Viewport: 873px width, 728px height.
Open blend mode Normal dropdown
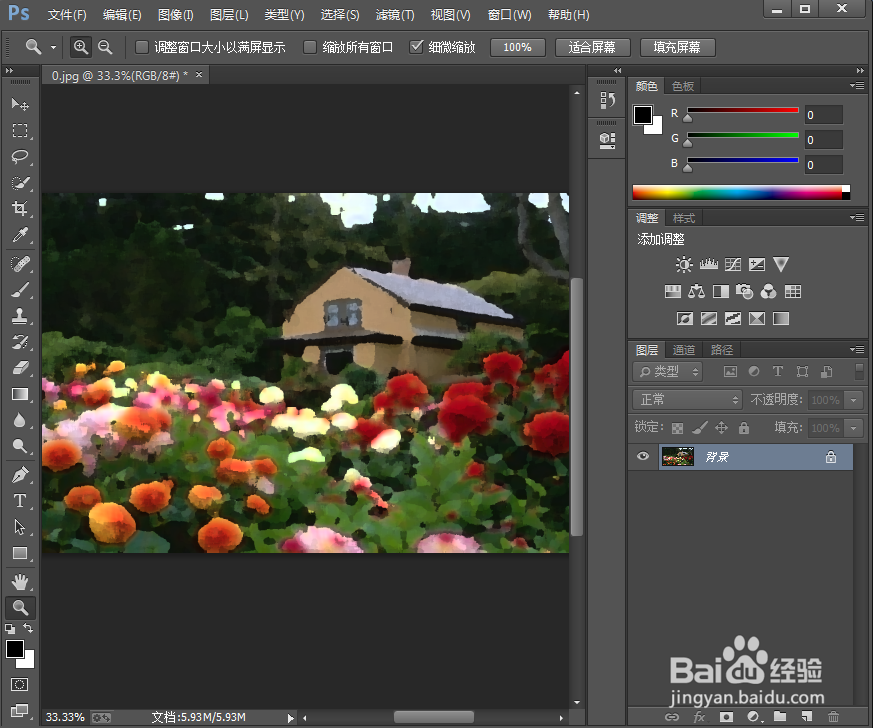pos(688,400)
